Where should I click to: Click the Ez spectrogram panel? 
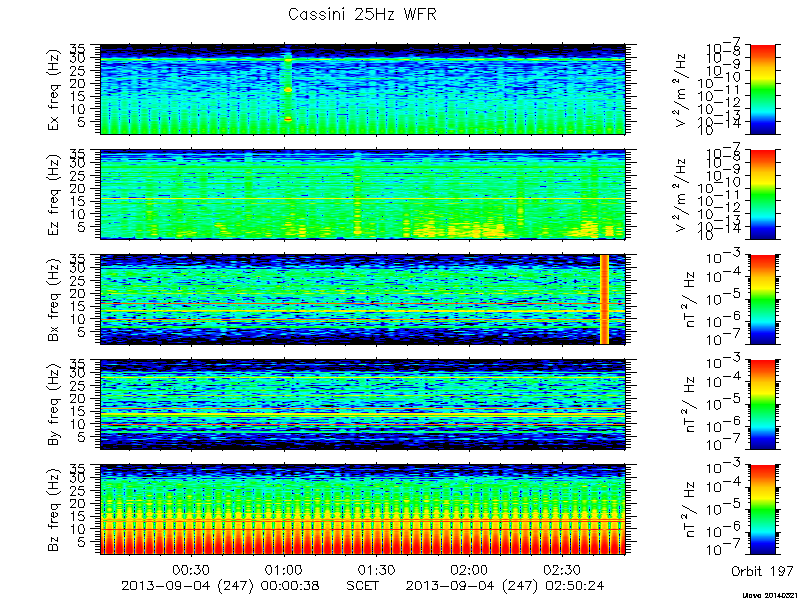(362, 195)
